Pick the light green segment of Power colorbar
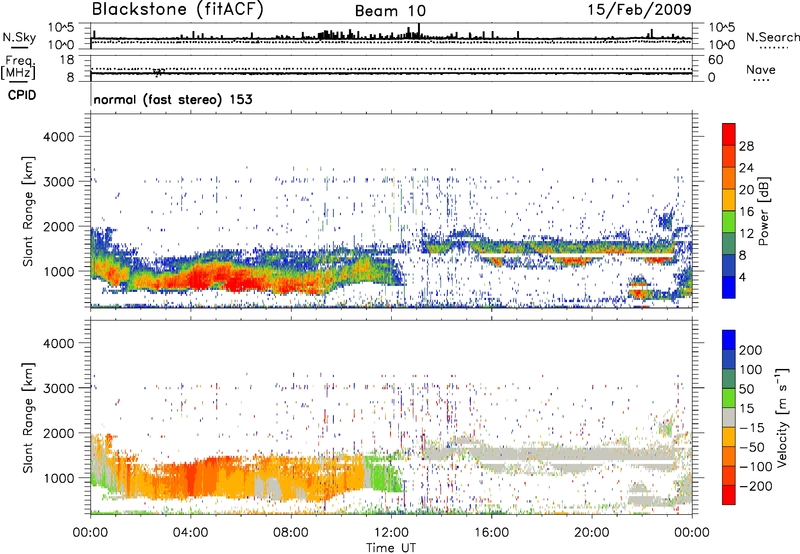This screenshot has height=554, width=800. click(729, 222)
